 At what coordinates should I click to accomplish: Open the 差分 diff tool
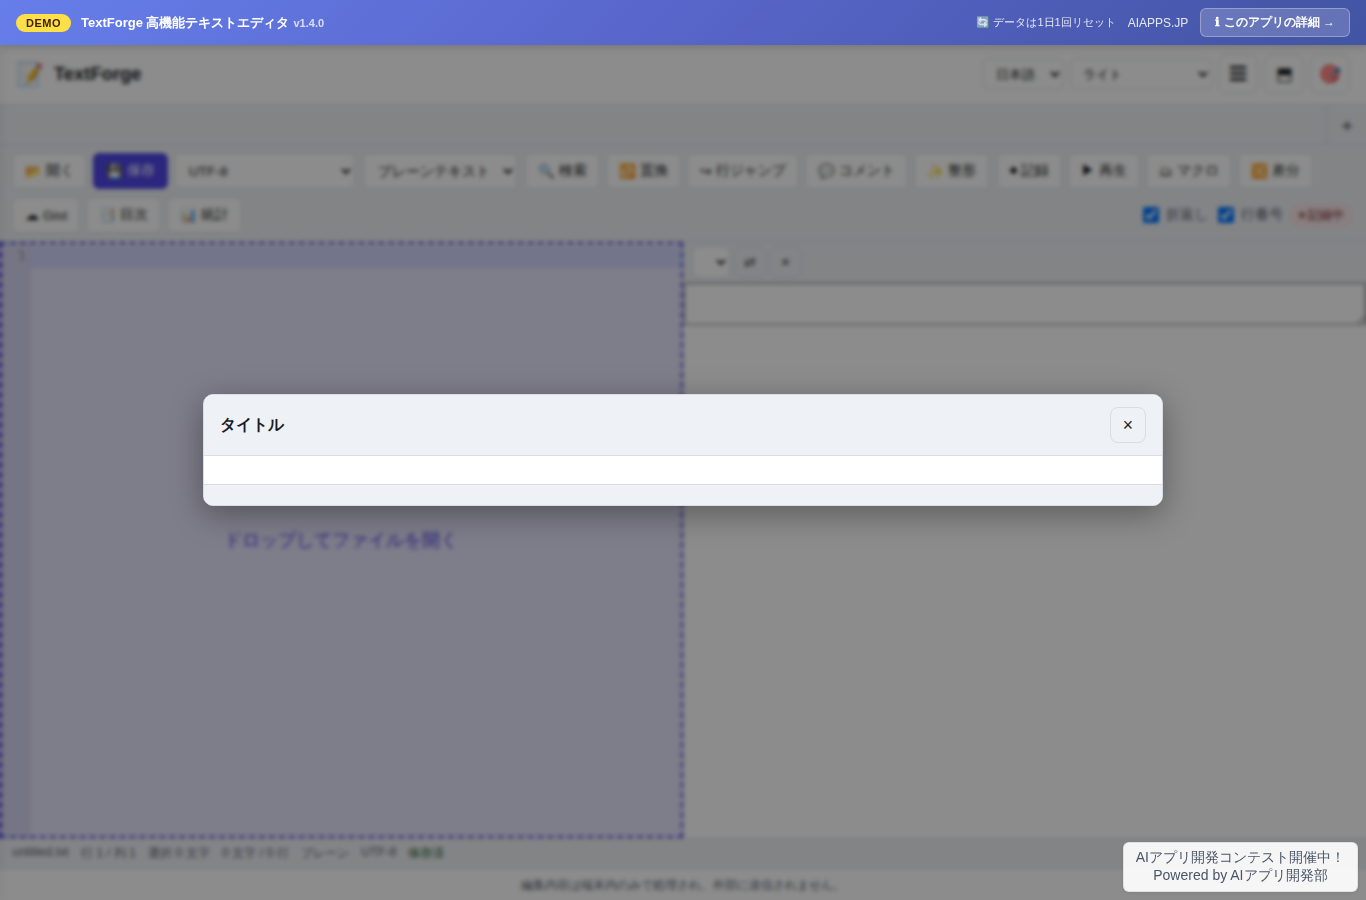pos(1275,171)
